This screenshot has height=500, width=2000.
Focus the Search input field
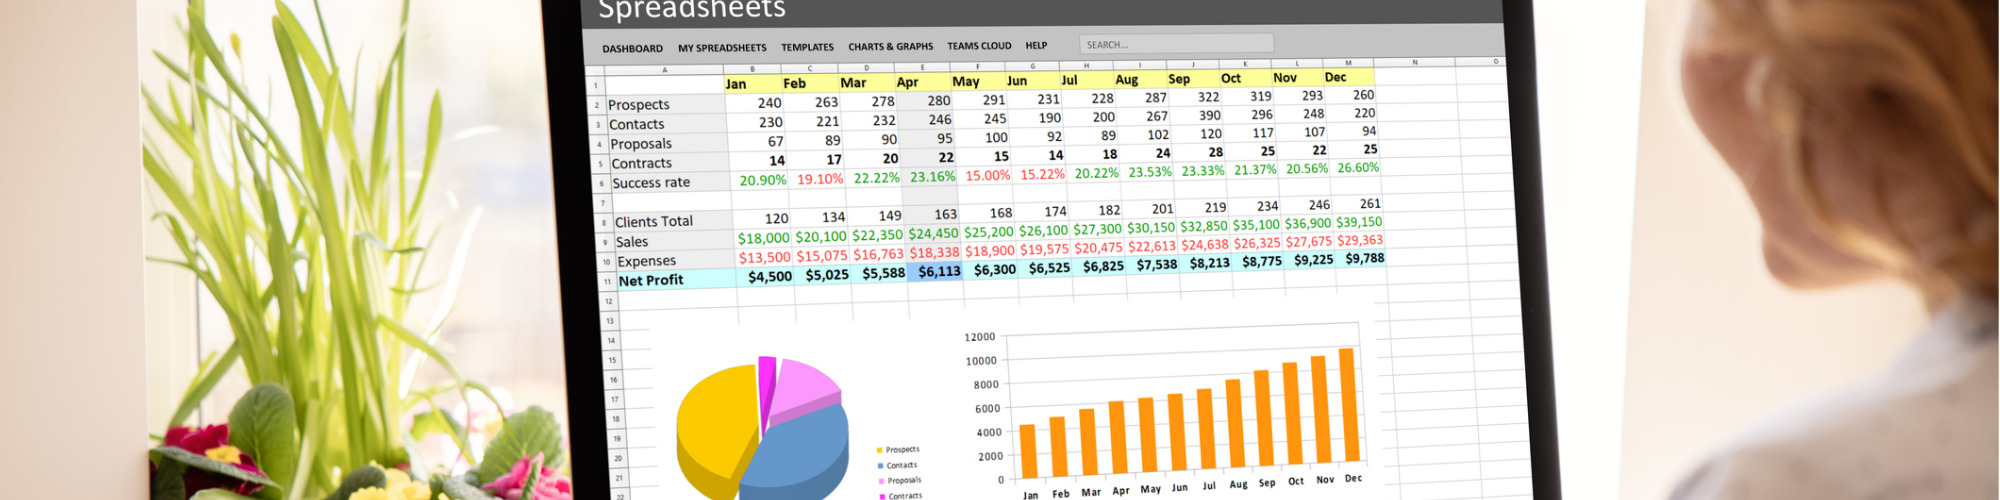(x=1175, y=44)
